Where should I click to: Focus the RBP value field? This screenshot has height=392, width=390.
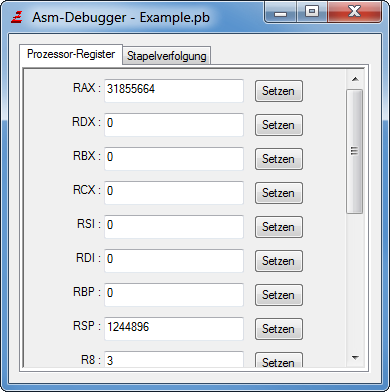tap(174, 295)
